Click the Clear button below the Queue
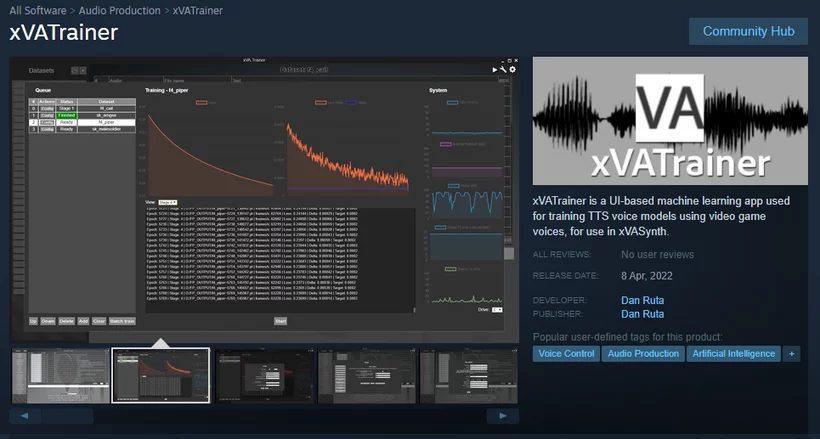The width and height of the screenshot is (820, 439). tap(99, 321)
